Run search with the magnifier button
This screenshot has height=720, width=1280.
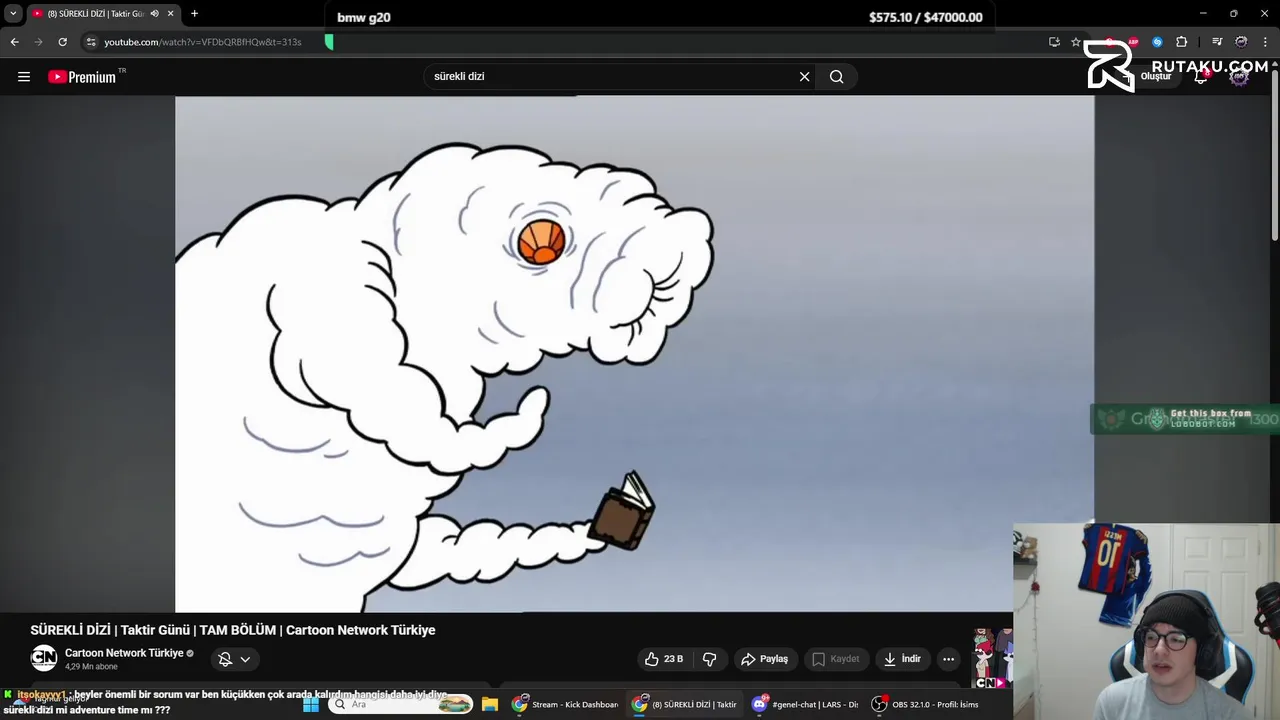[x=837, y=76]
